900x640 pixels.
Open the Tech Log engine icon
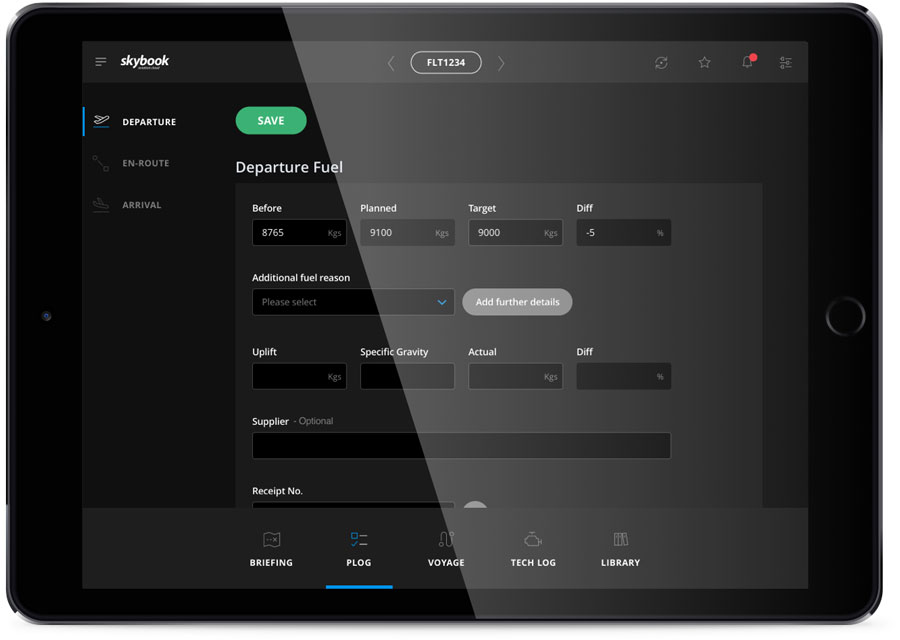point(533,538)
